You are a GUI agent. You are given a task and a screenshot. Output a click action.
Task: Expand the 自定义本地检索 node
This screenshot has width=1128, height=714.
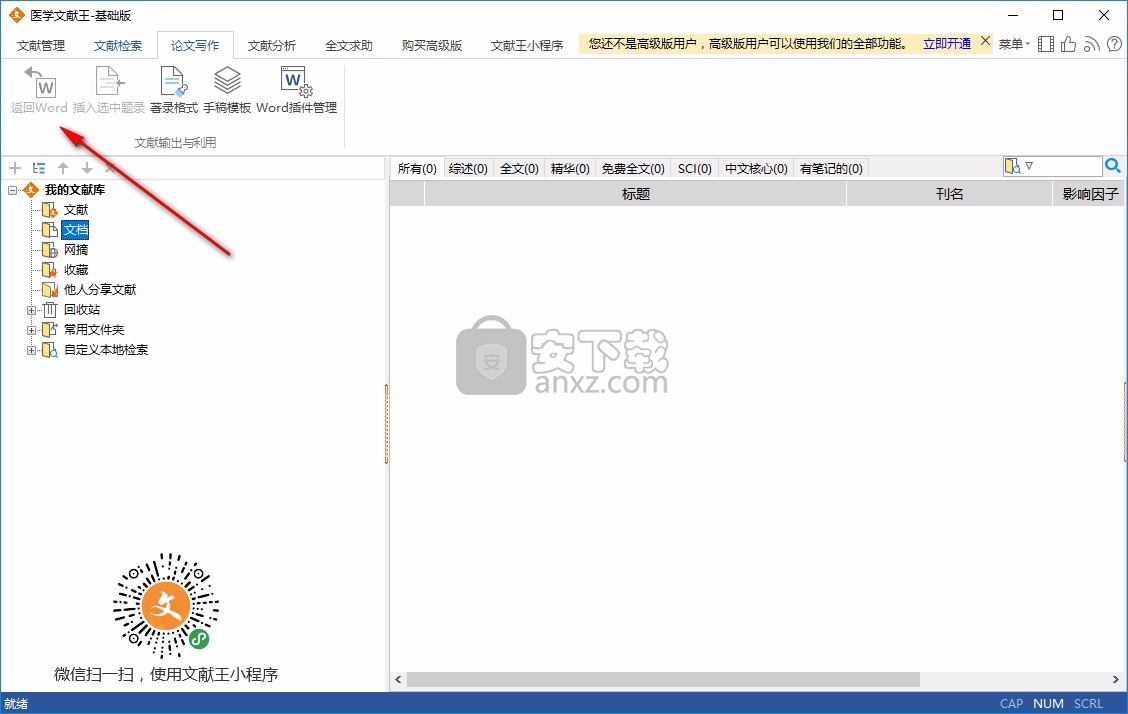tap(31, 350)
